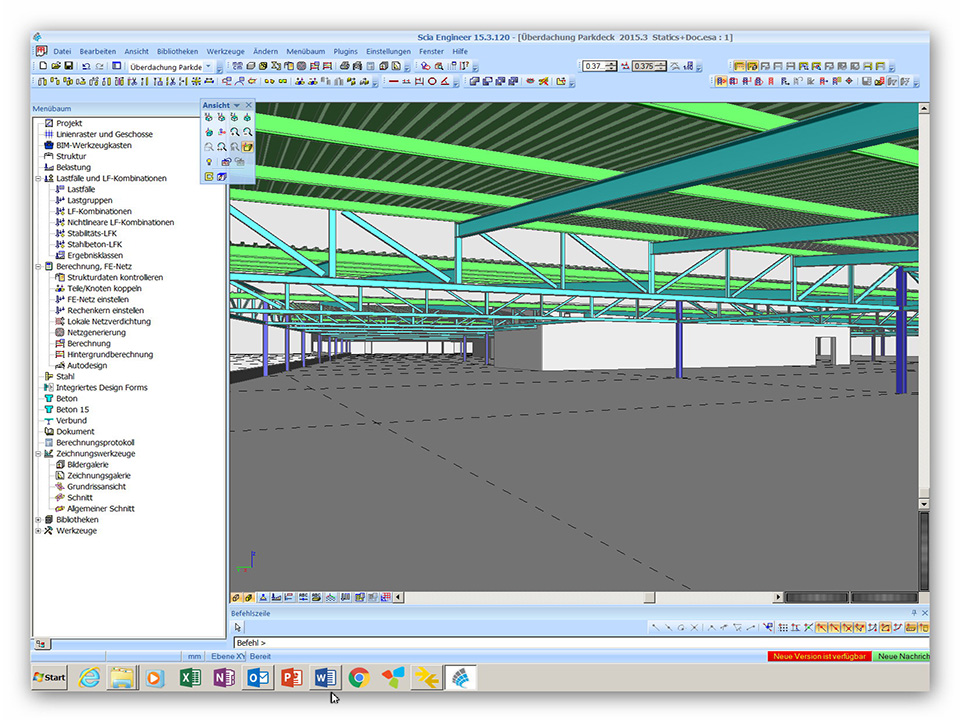Click the light bulb icon in Ansicht palette
Image resolution: width=960 pixels, height=720 pixels.
[209, 161]
